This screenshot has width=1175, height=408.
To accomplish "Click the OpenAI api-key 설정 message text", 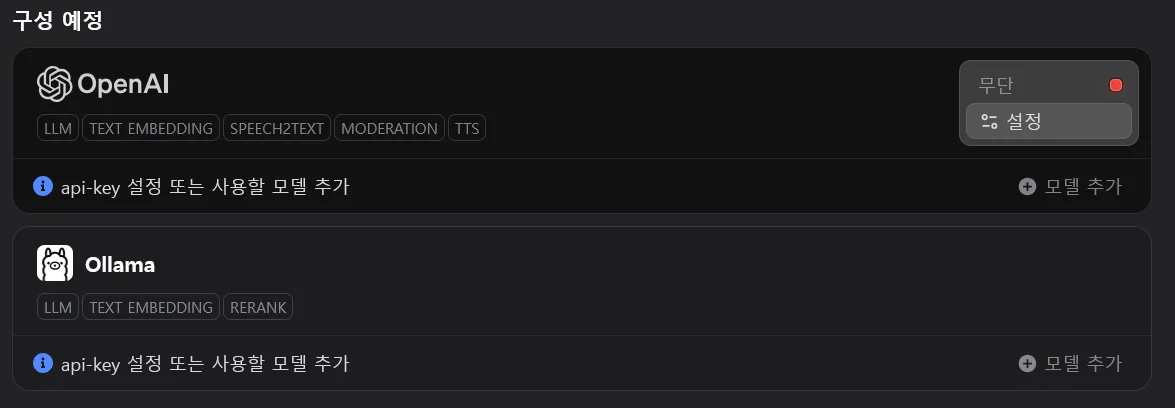I will [x=205, y=186].
